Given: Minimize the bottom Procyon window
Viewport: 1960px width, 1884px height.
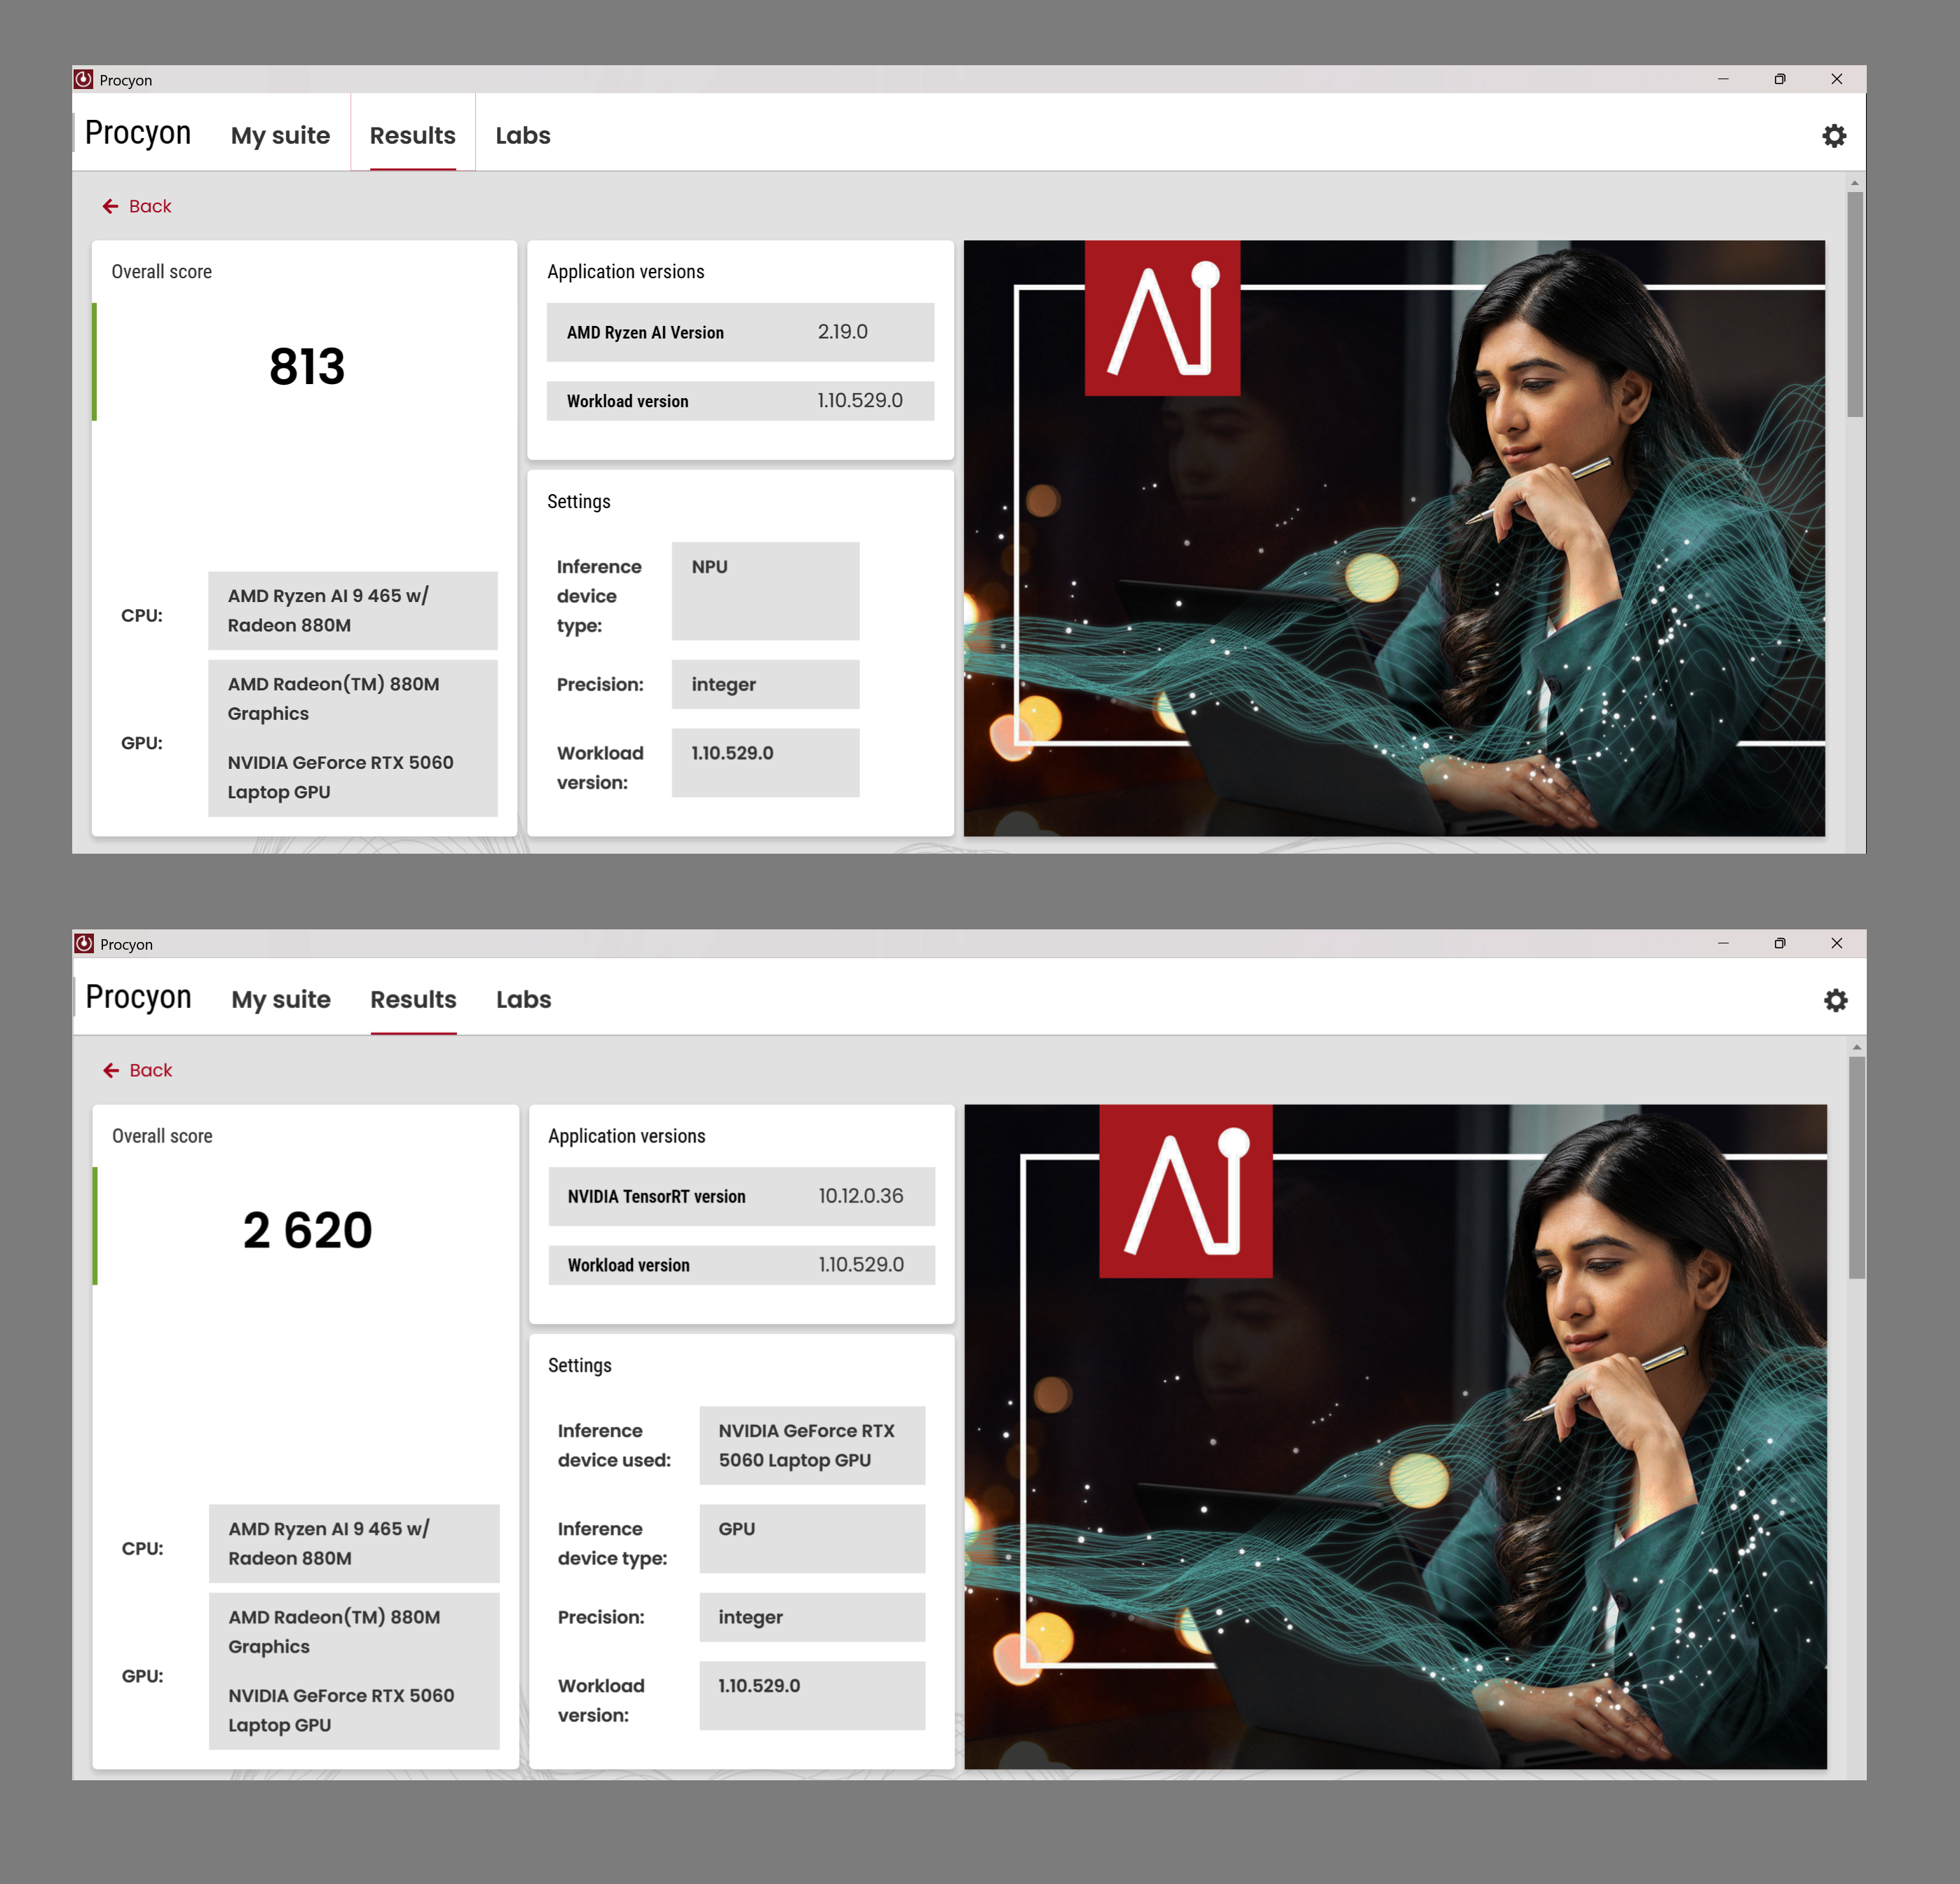Looking at the screenshot, I should click(1723, 943).
